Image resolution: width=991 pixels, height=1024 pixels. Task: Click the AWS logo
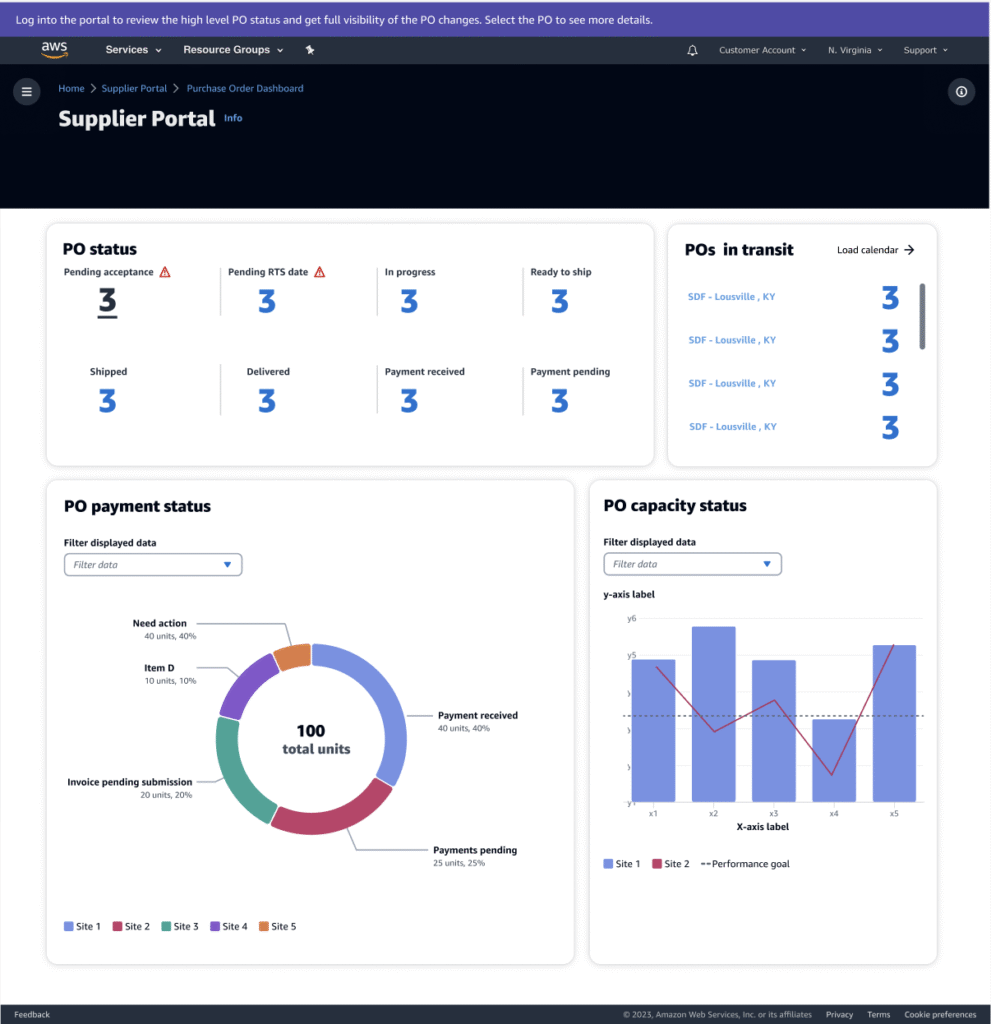click(x=54, y=49)
